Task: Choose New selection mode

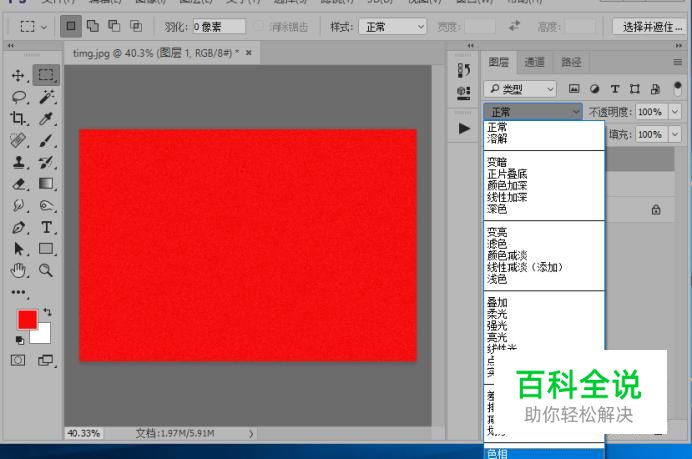Action: pyautogui.click(x=71, y=26)
